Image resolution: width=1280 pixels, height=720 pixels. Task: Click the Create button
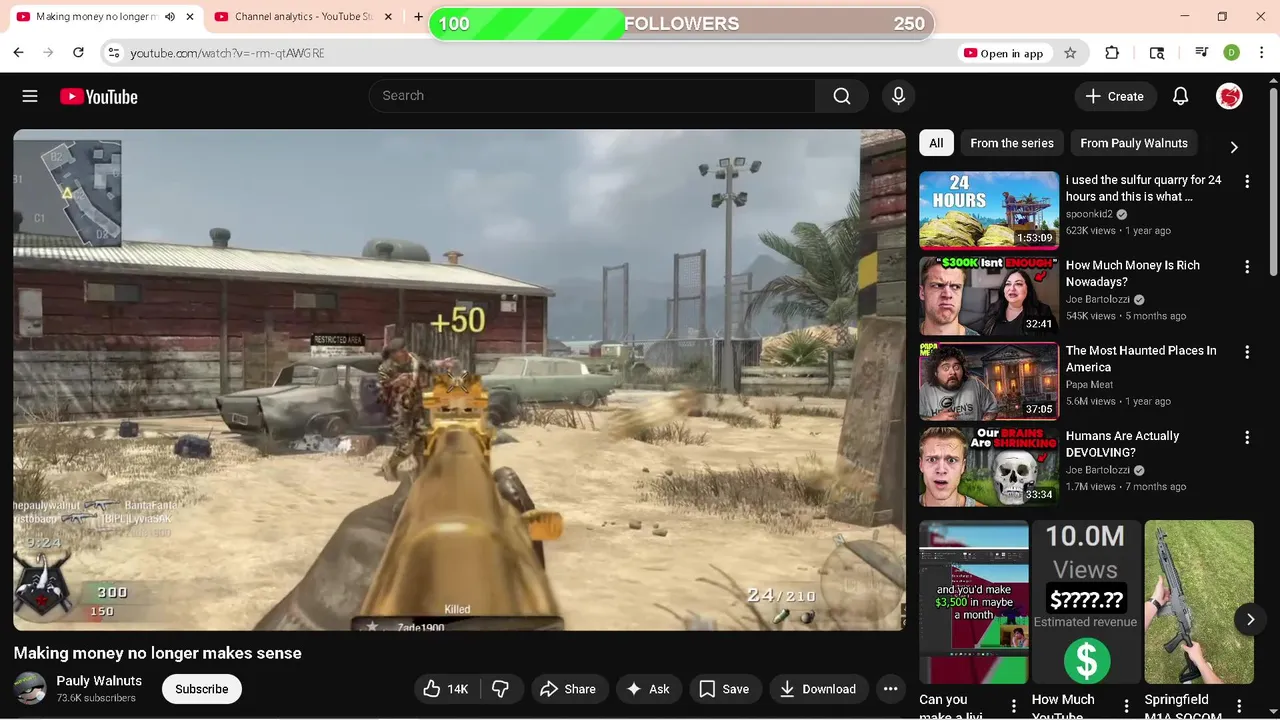1115,96
